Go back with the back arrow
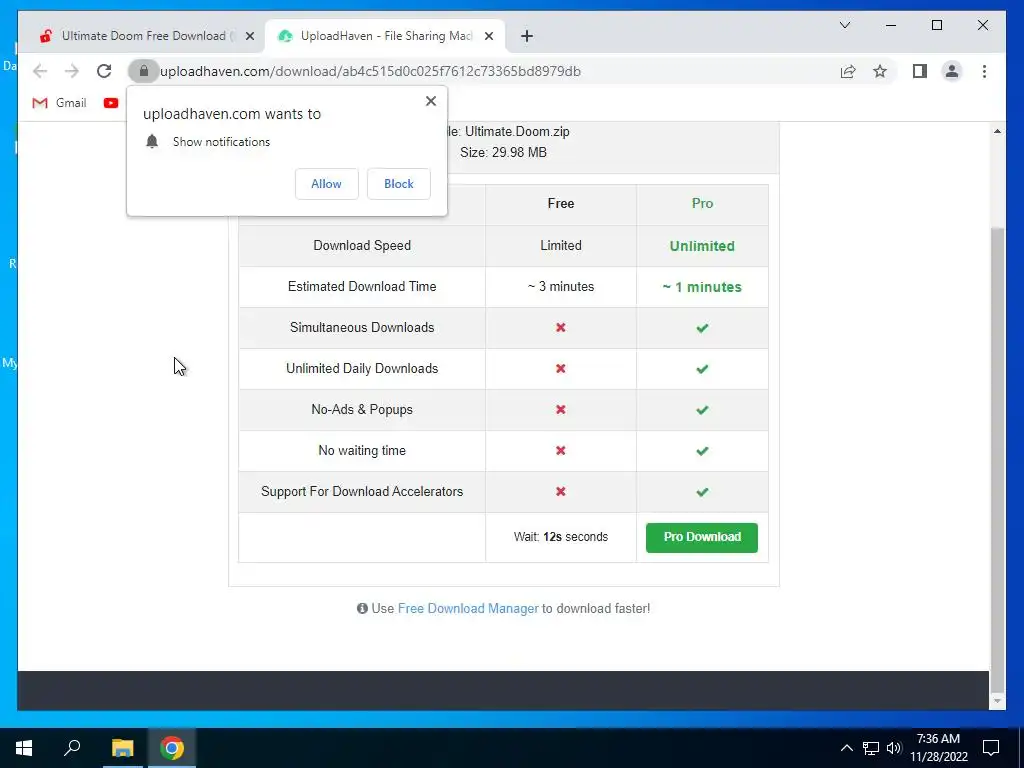 (x=40, y=71)
